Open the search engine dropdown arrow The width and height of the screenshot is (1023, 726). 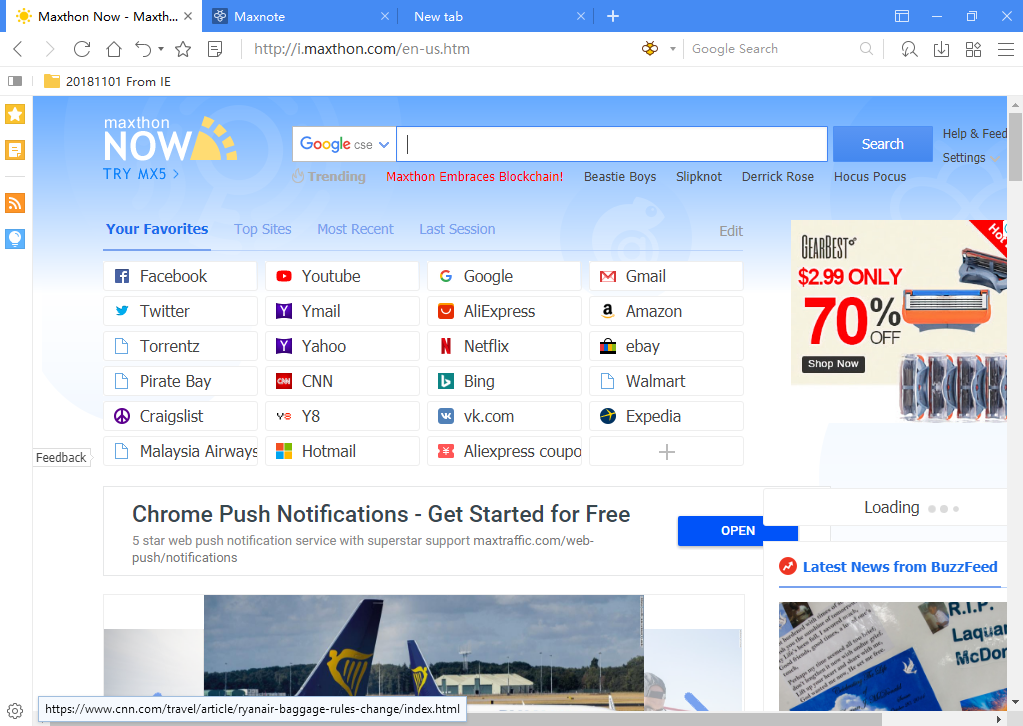[673, 49]
